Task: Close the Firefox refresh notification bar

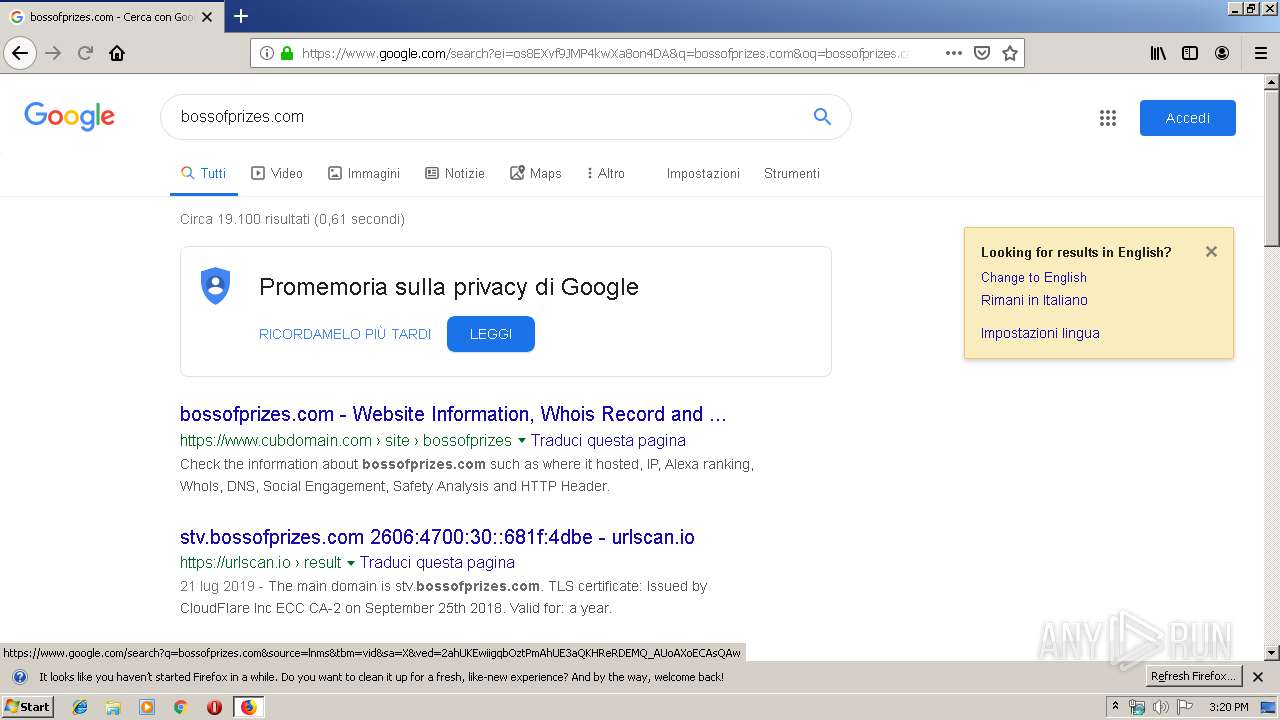Action: pyautogui.click(x=1258, y=677)
